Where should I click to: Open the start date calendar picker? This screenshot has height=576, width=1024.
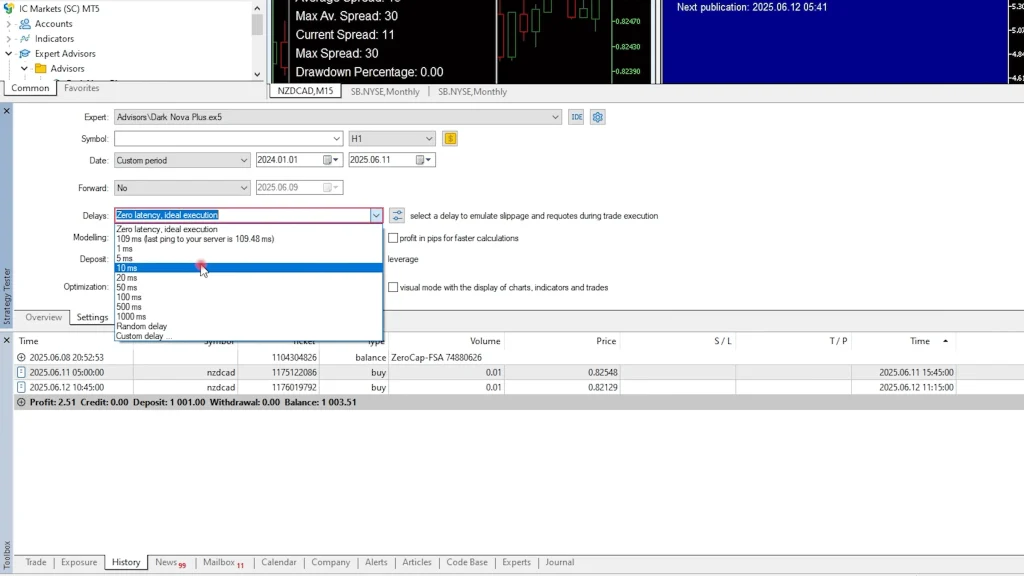pyautogui.click(x=328, y=160)
